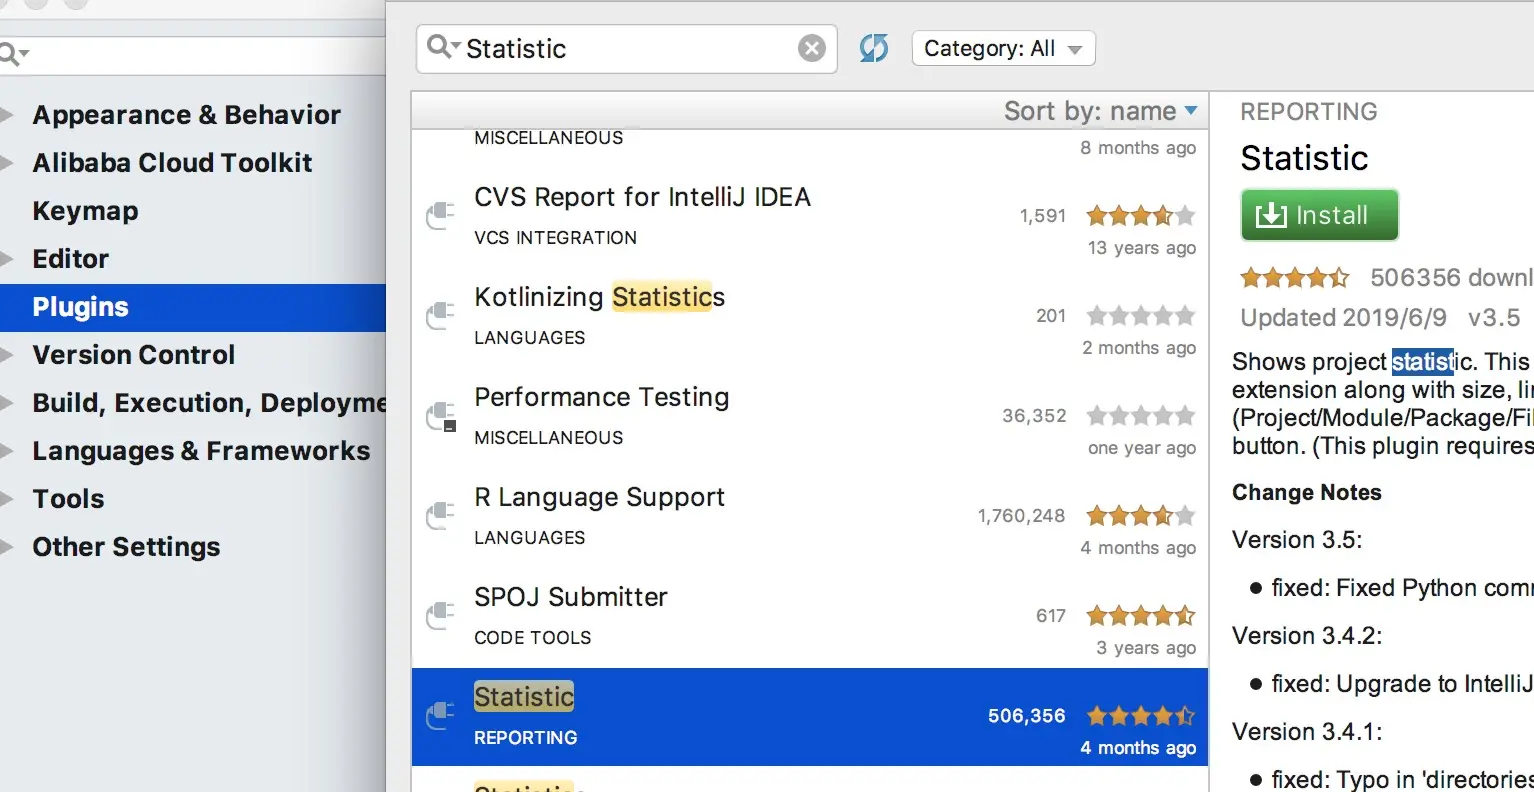This screenshot has width=1534, height=792.
Task: Click the refresh plugin list icon
Action: 874,48
